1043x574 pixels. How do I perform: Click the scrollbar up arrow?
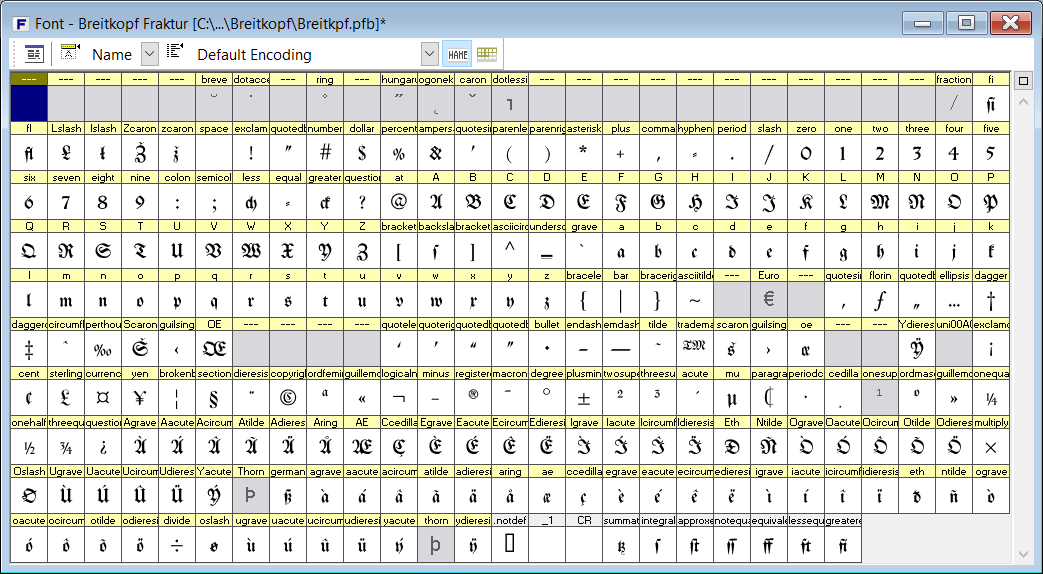[1023, 102]
